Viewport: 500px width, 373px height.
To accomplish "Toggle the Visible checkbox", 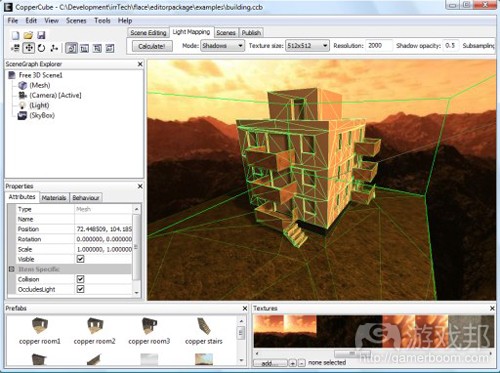I will (80, 259).
